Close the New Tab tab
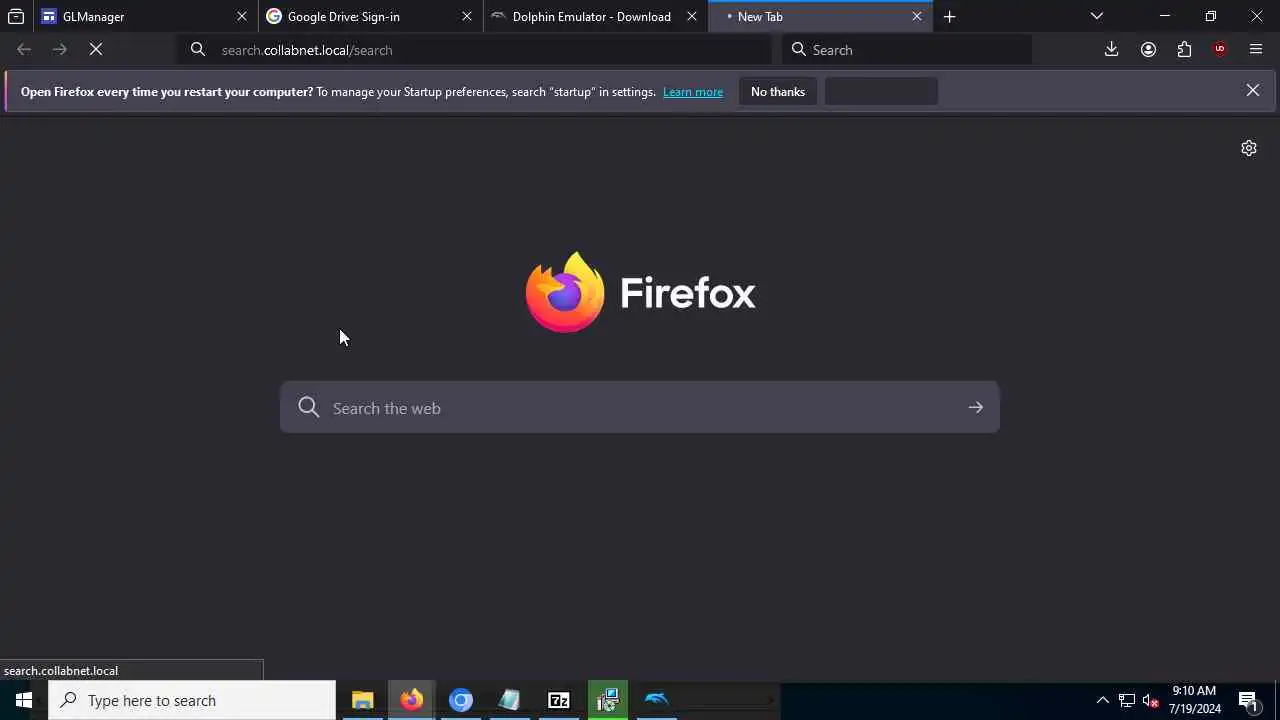 916,16
